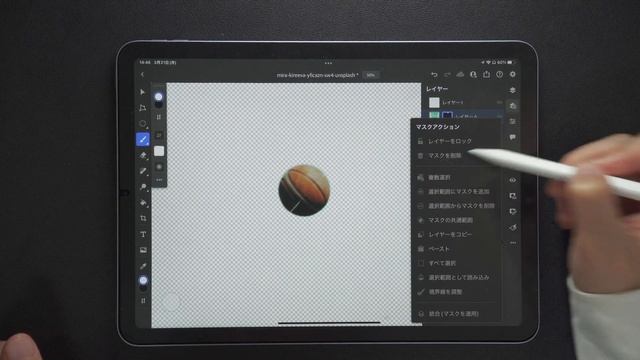Select the Transform tool
This screenshot has height=360, width=640.
[142, 108]
